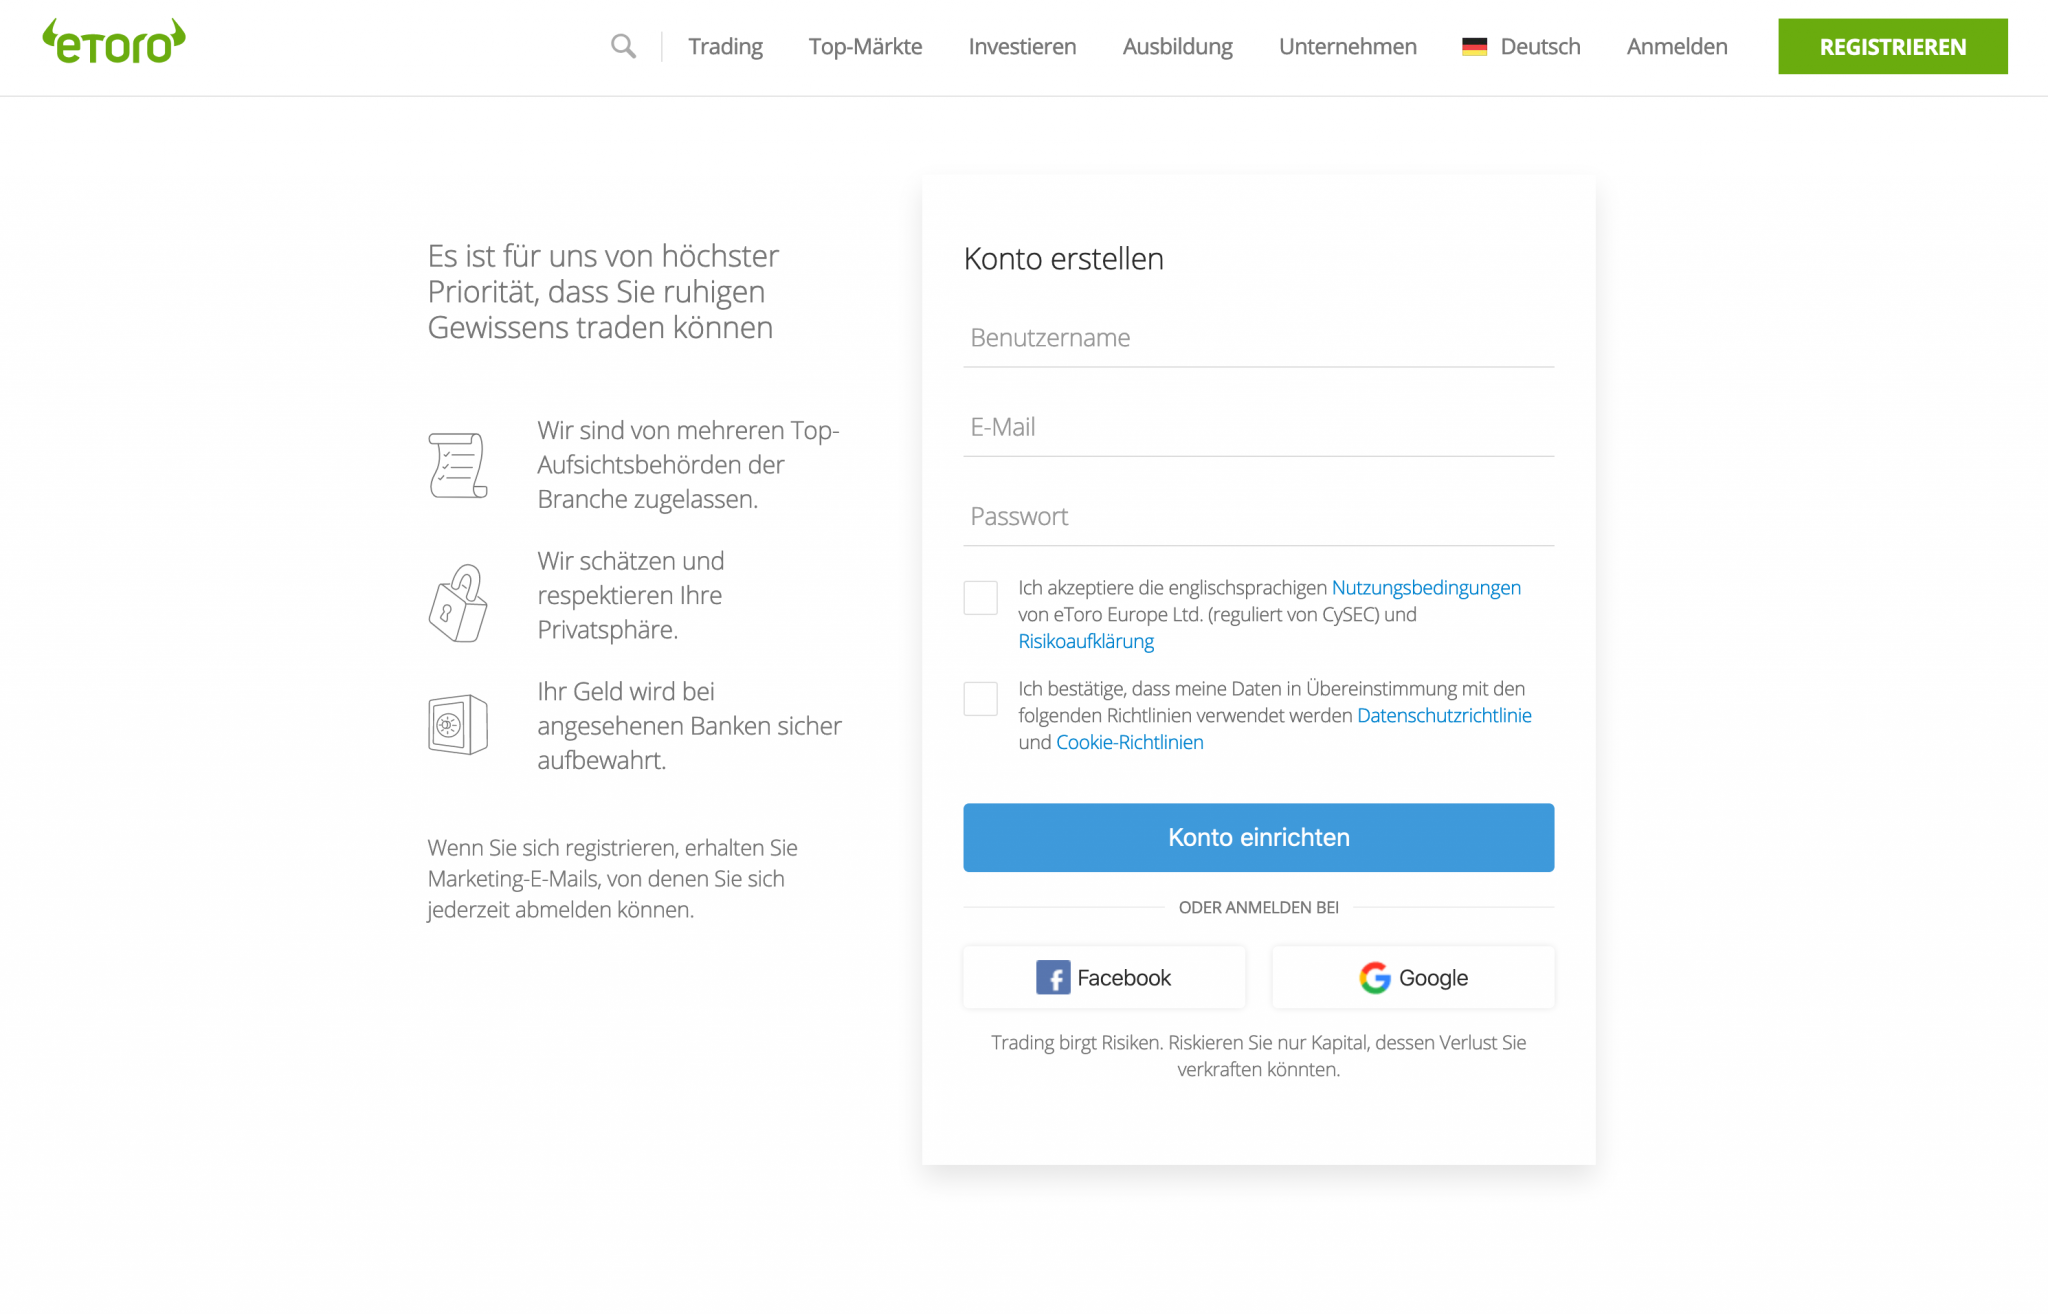Expand the Top-Märkte menu
The image size is (2048, 1314).
tap(866, 46)
